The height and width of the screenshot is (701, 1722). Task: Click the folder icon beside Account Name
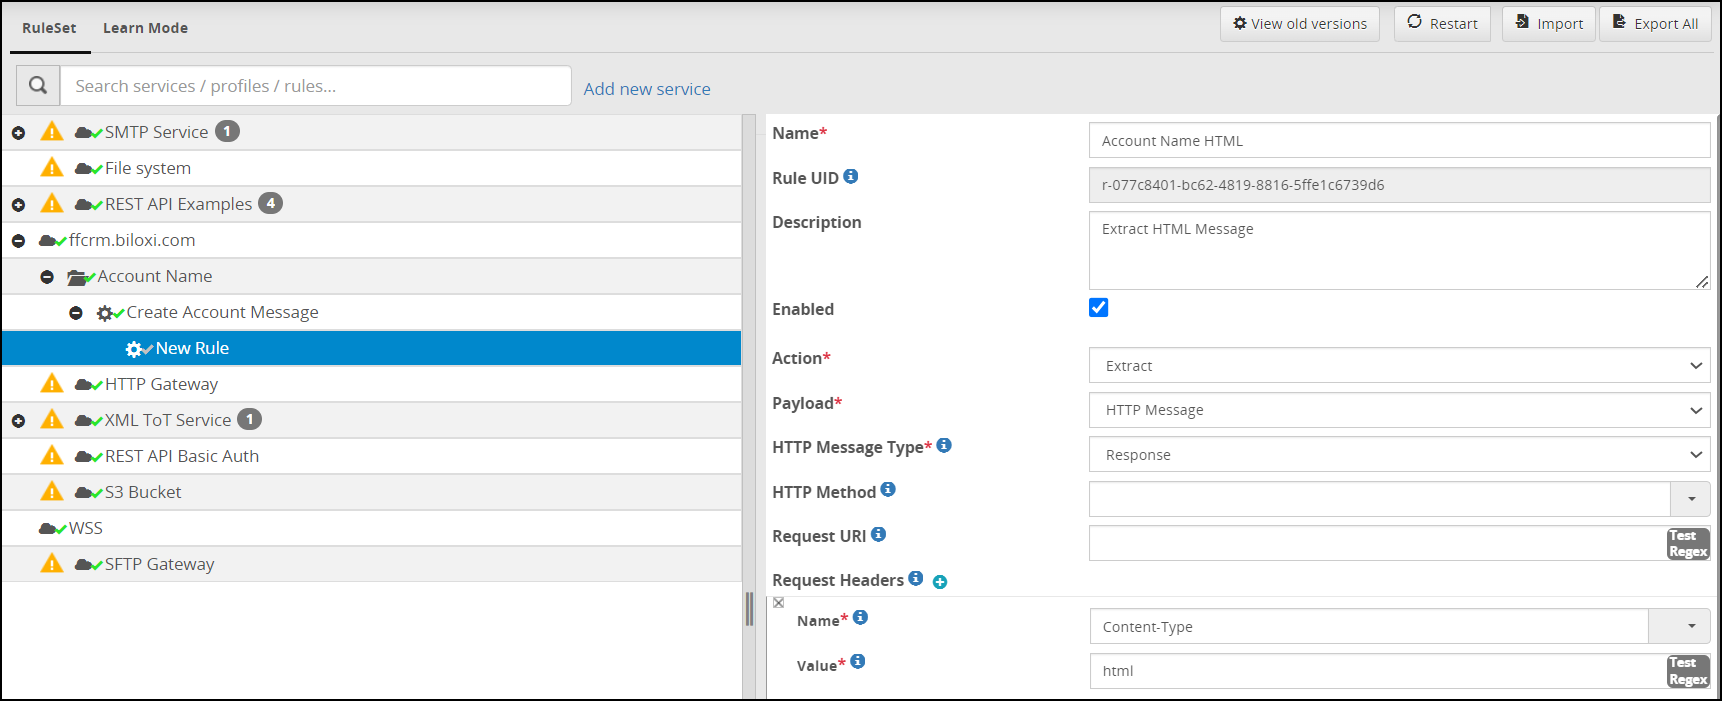(80, 277)
